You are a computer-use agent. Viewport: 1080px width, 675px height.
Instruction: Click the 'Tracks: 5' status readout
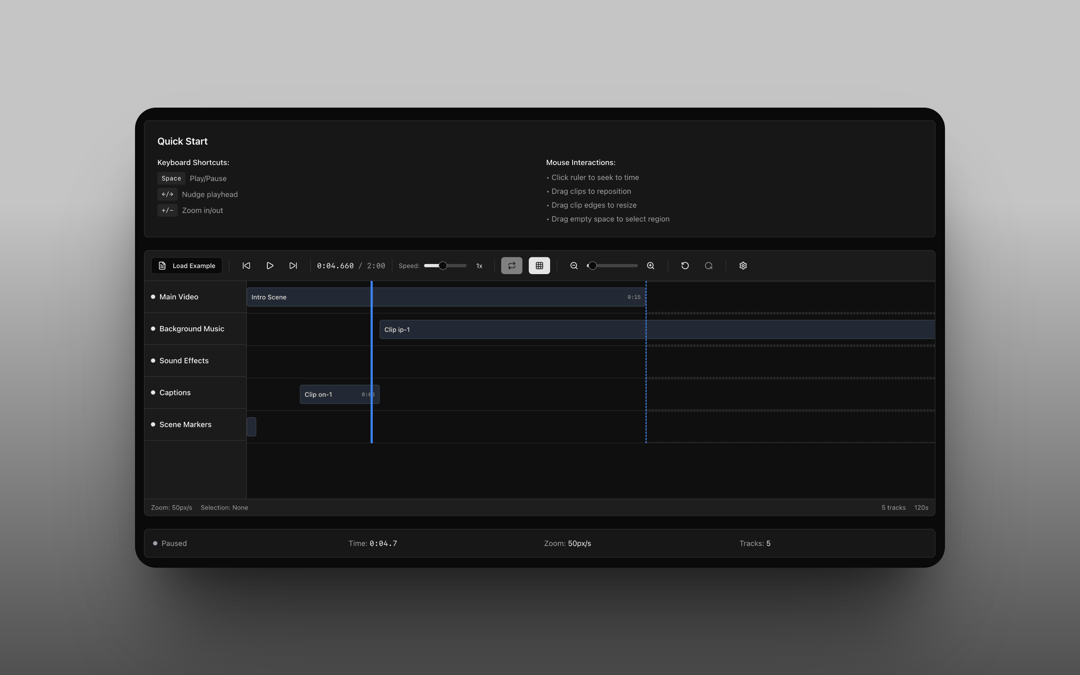(755, 543)
